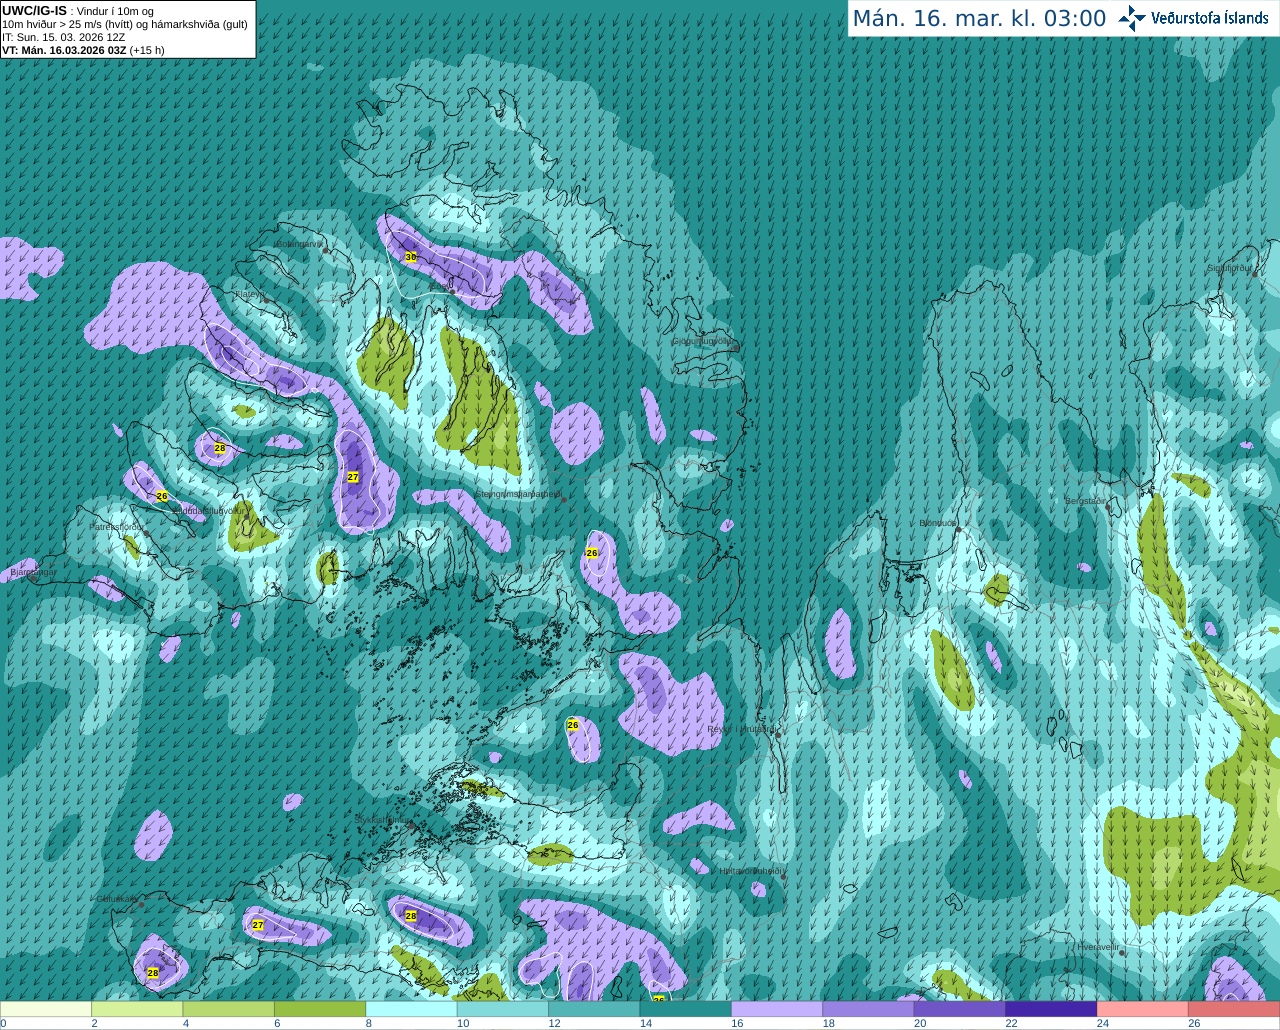This screenshot has width=1280, height=1030.
Task: Click the Siglufjörður station label
Action: (x=1229, y=268)
